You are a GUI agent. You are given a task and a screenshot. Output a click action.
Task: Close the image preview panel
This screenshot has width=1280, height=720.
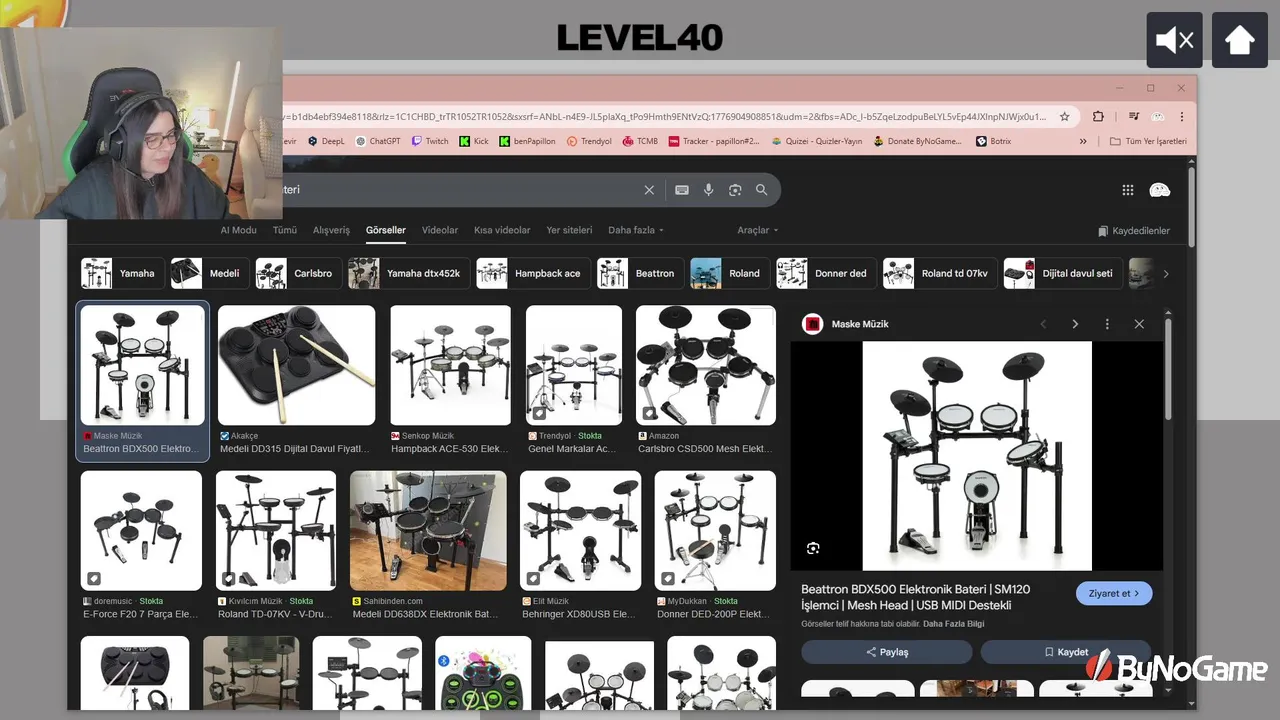coord(1139,324)
